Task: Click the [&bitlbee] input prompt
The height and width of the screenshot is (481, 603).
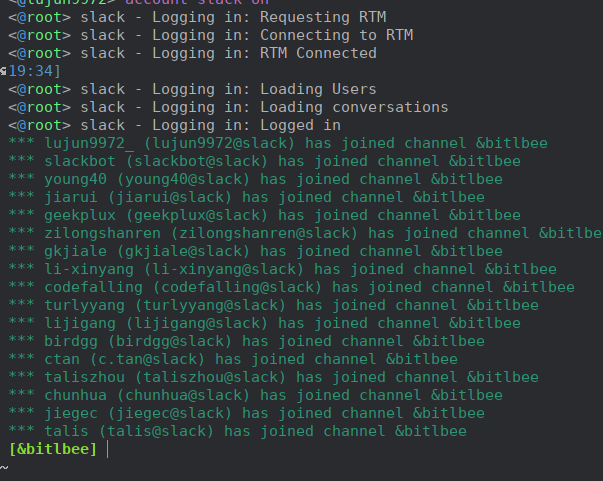Action: pyautogui.click(x=52, y=450)
